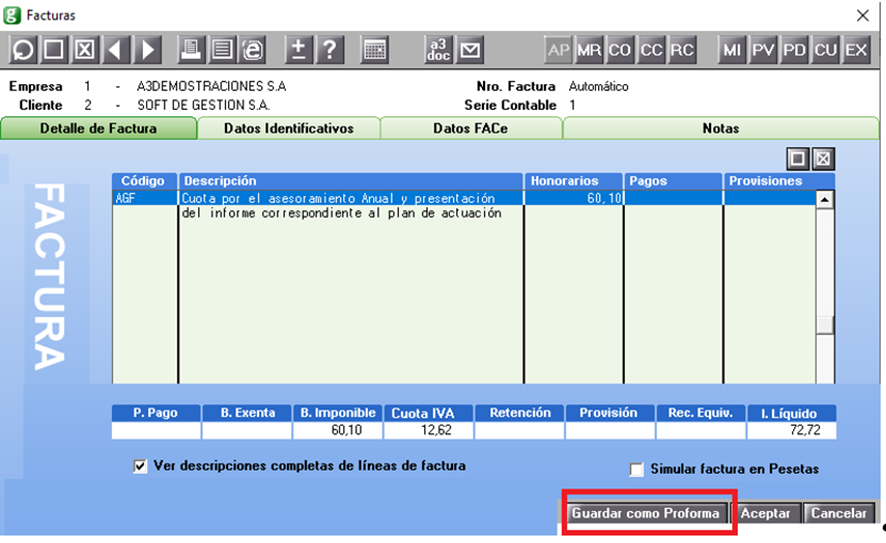The image size is (886, 543).
Task: Click the print invoice toolbar icon
Action: [191, 50]
